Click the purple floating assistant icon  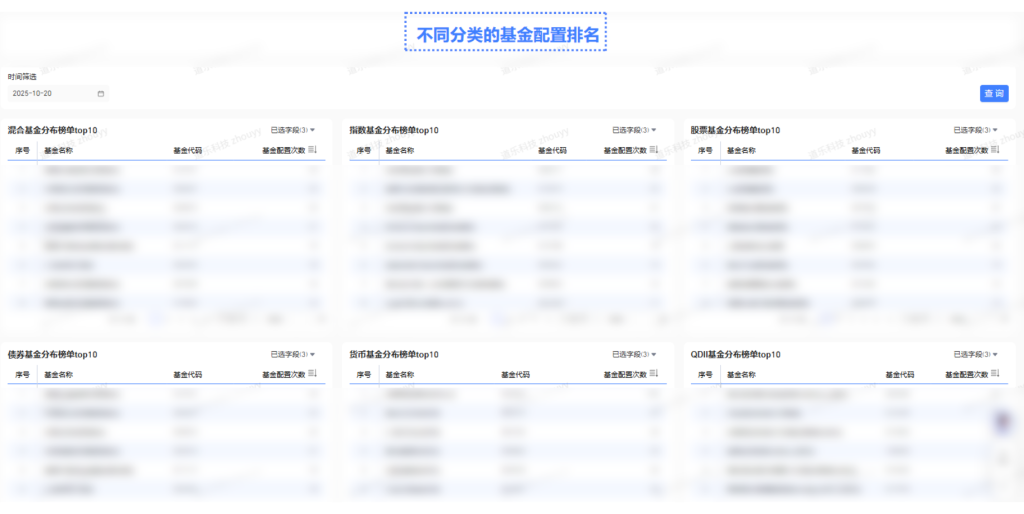tap(1002, 422)
